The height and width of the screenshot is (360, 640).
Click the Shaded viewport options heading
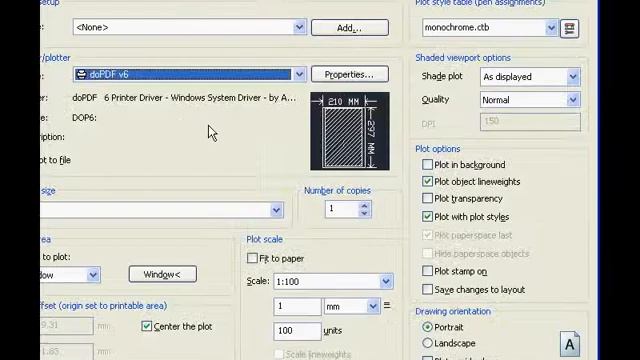click(x=463, y=58)
